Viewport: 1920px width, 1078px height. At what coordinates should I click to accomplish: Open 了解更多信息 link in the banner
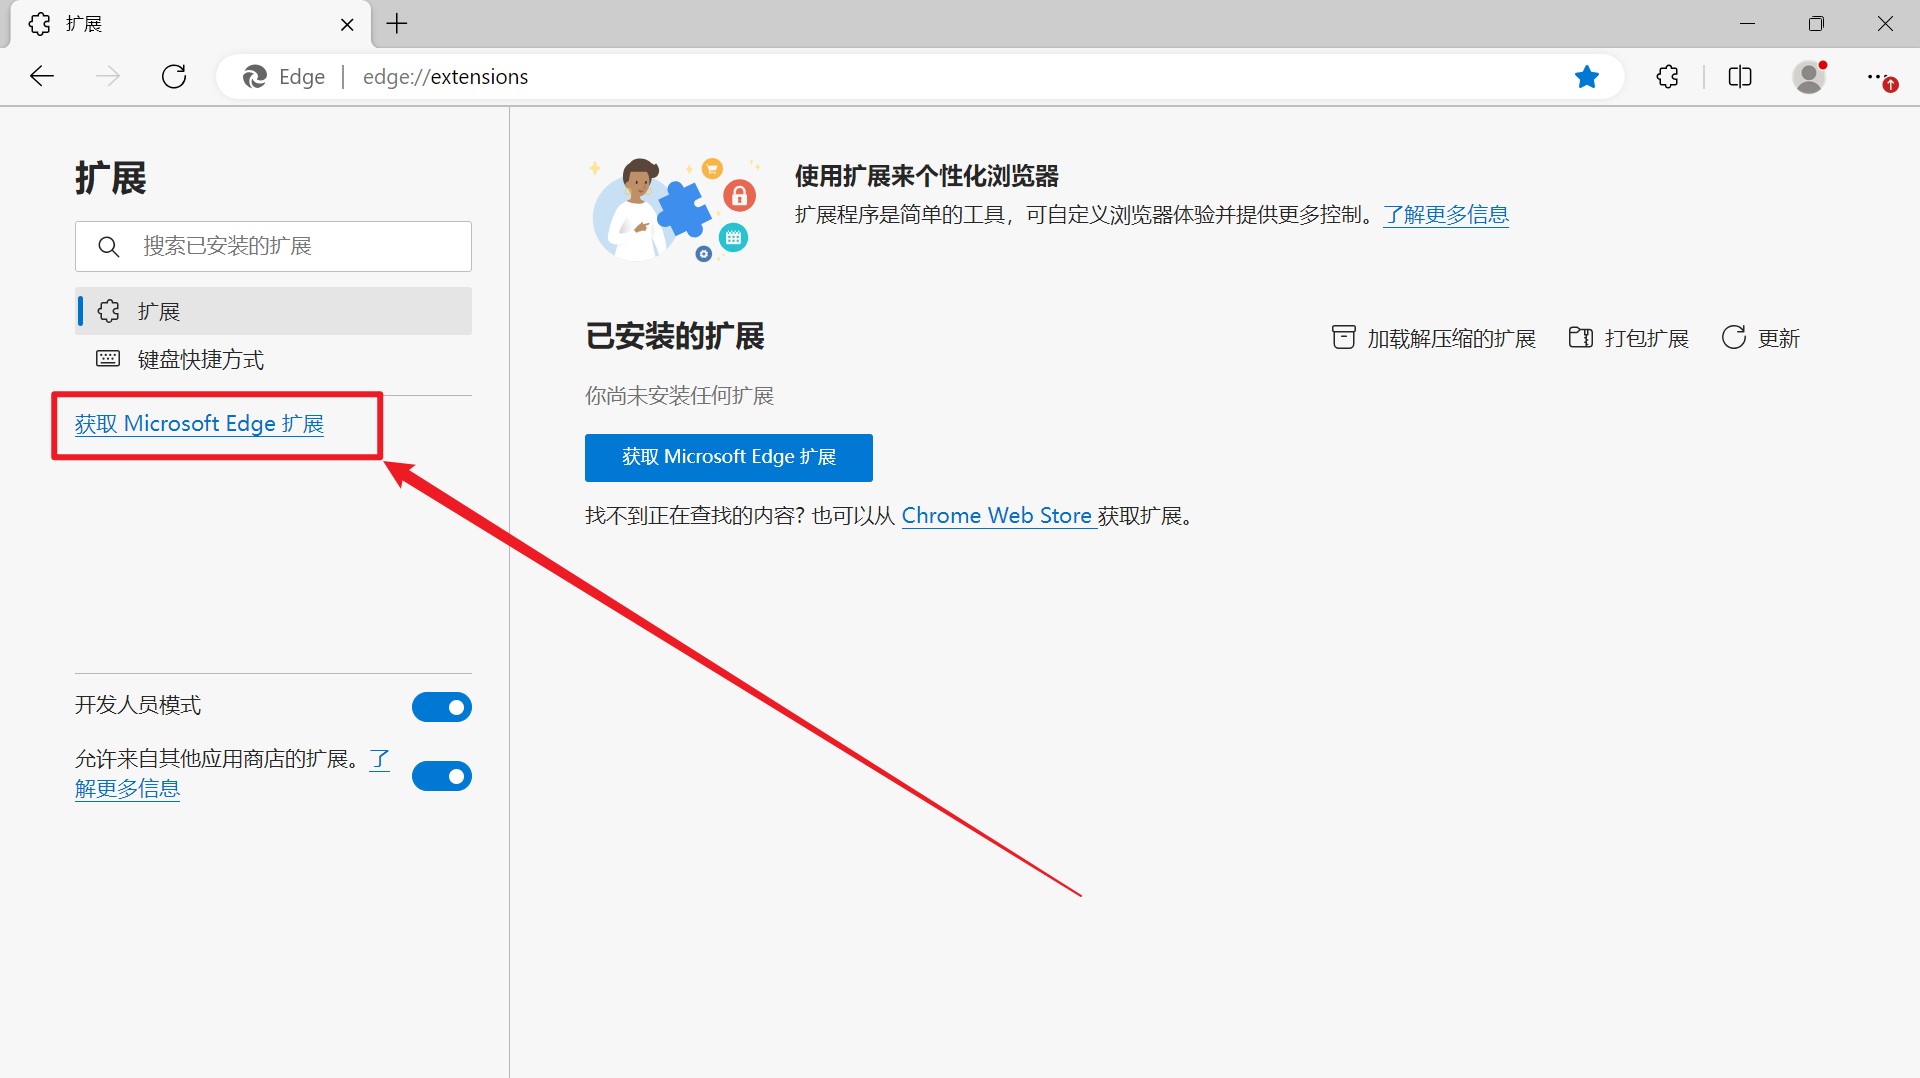[1446, 215]
